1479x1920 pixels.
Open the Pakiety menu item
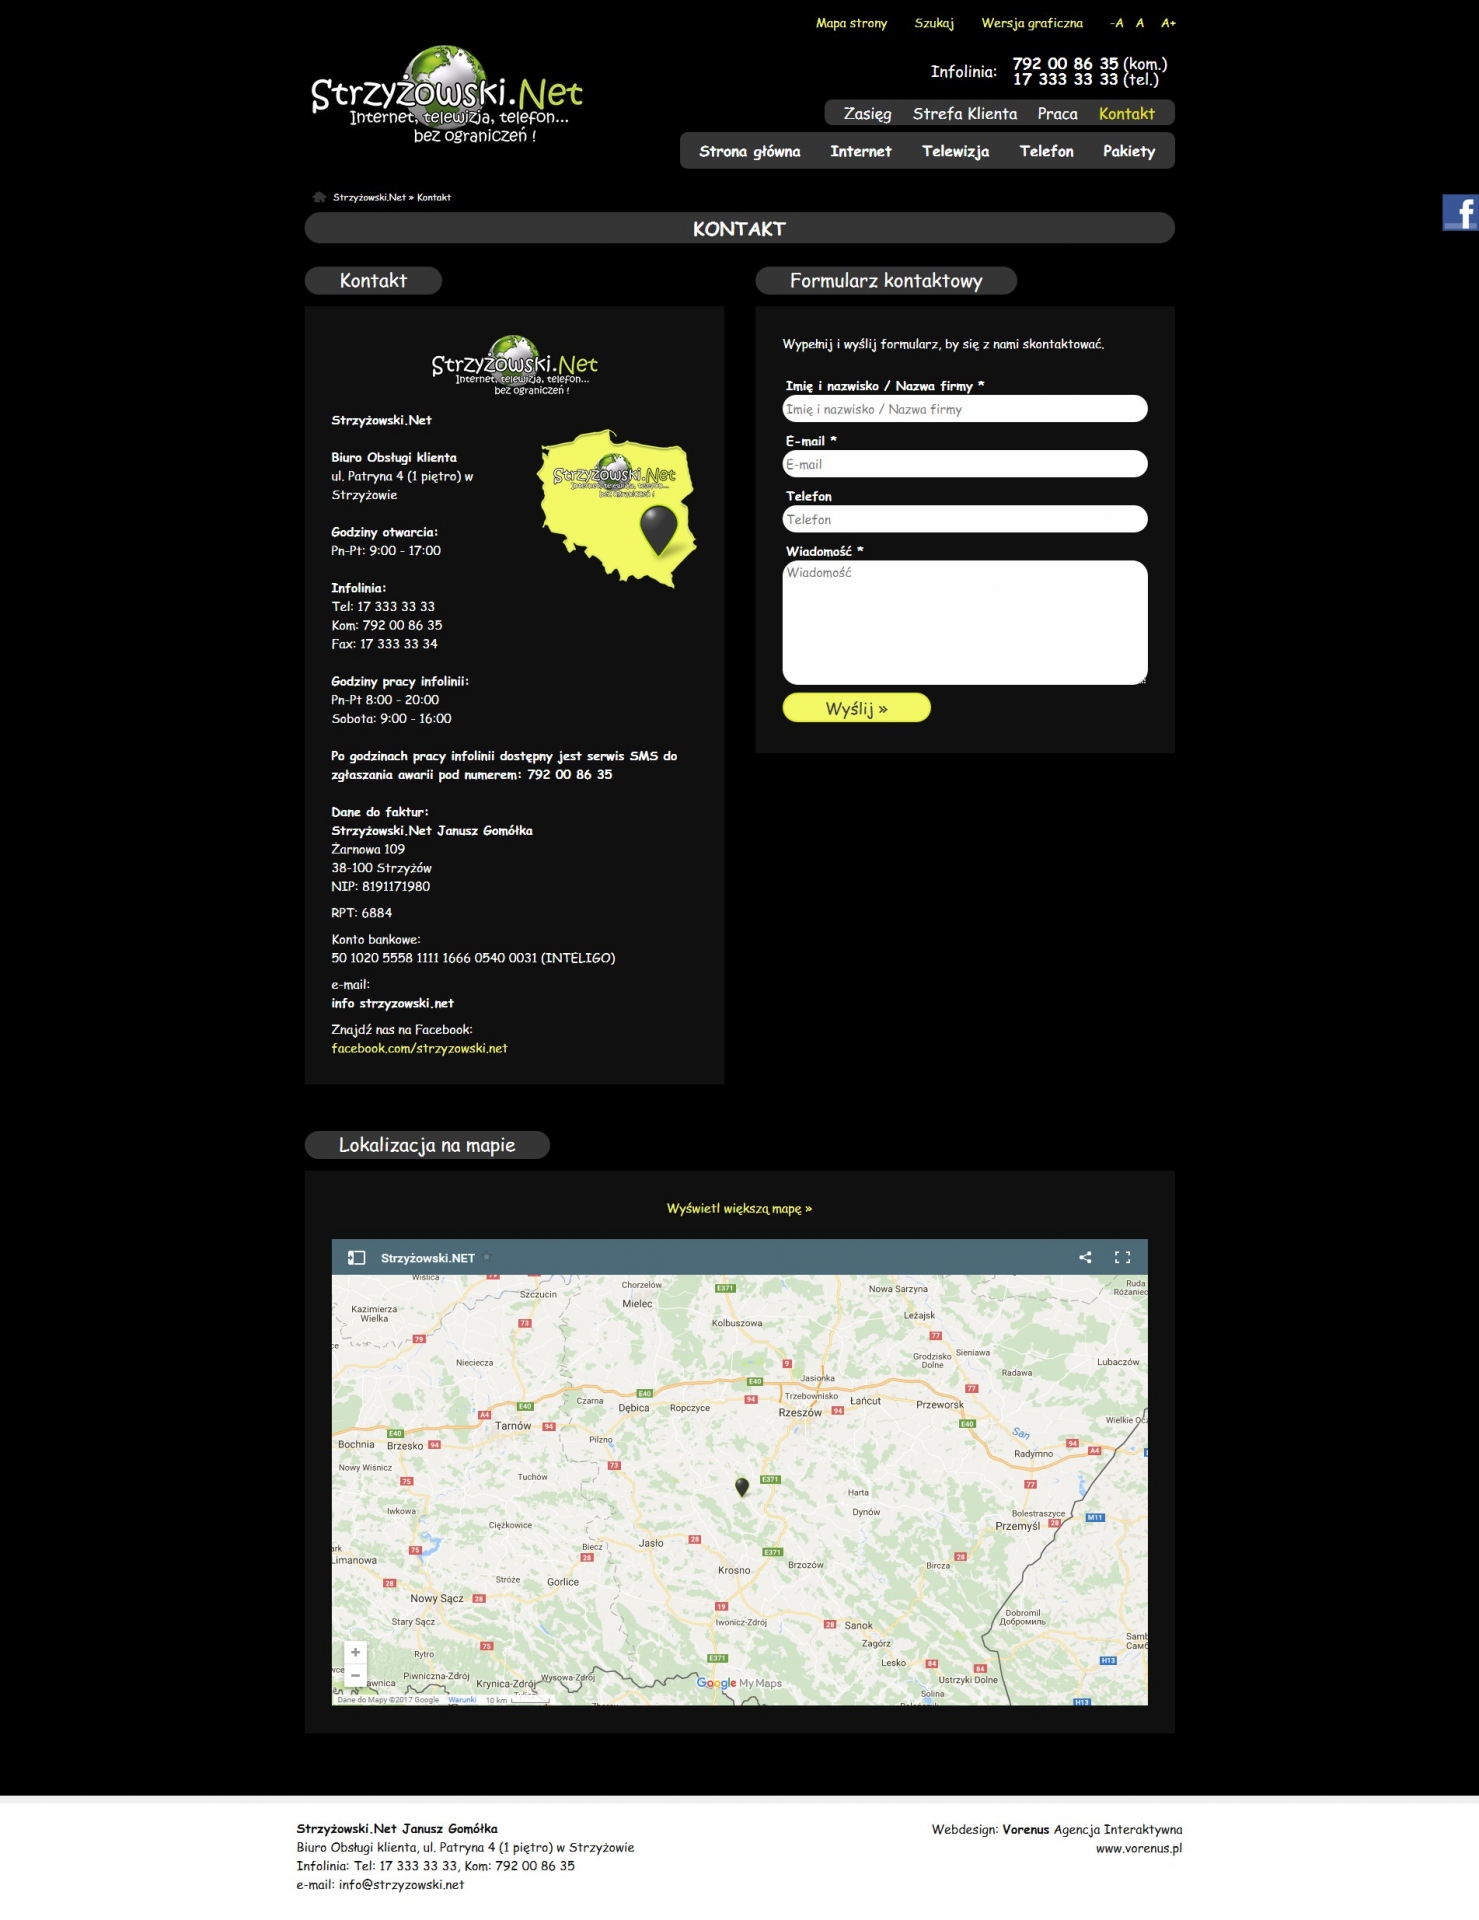[1128, 151]
